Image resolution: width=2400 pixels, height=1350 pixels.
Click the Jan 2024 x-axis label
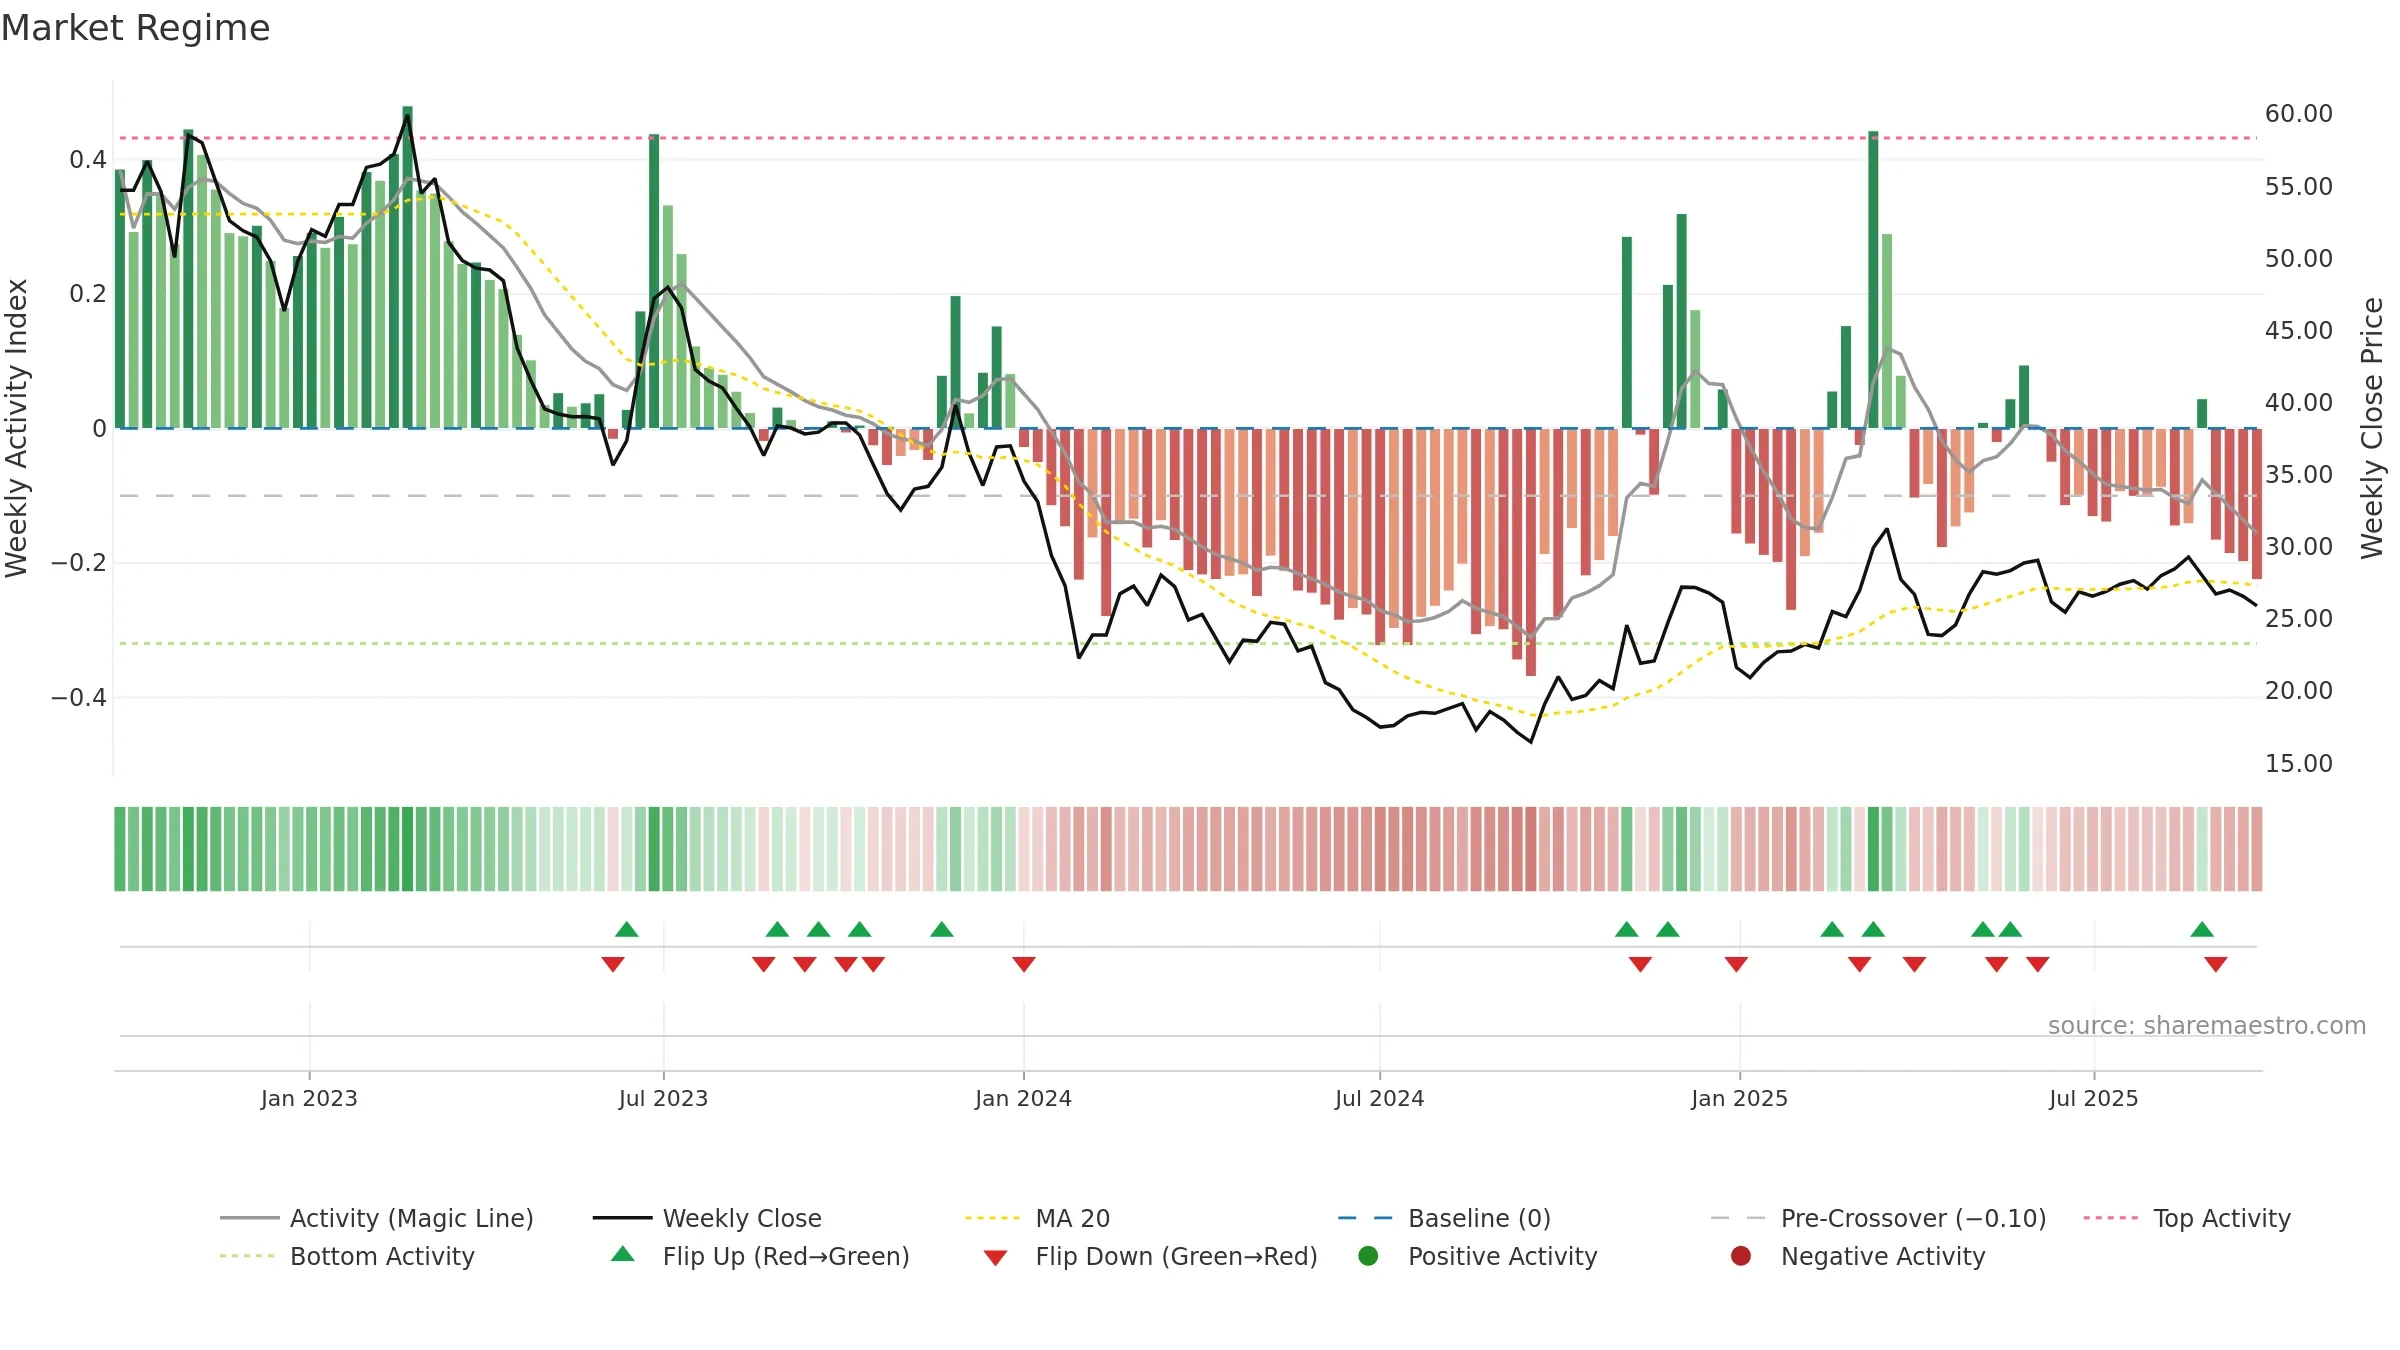(x=1023, y=1098)
